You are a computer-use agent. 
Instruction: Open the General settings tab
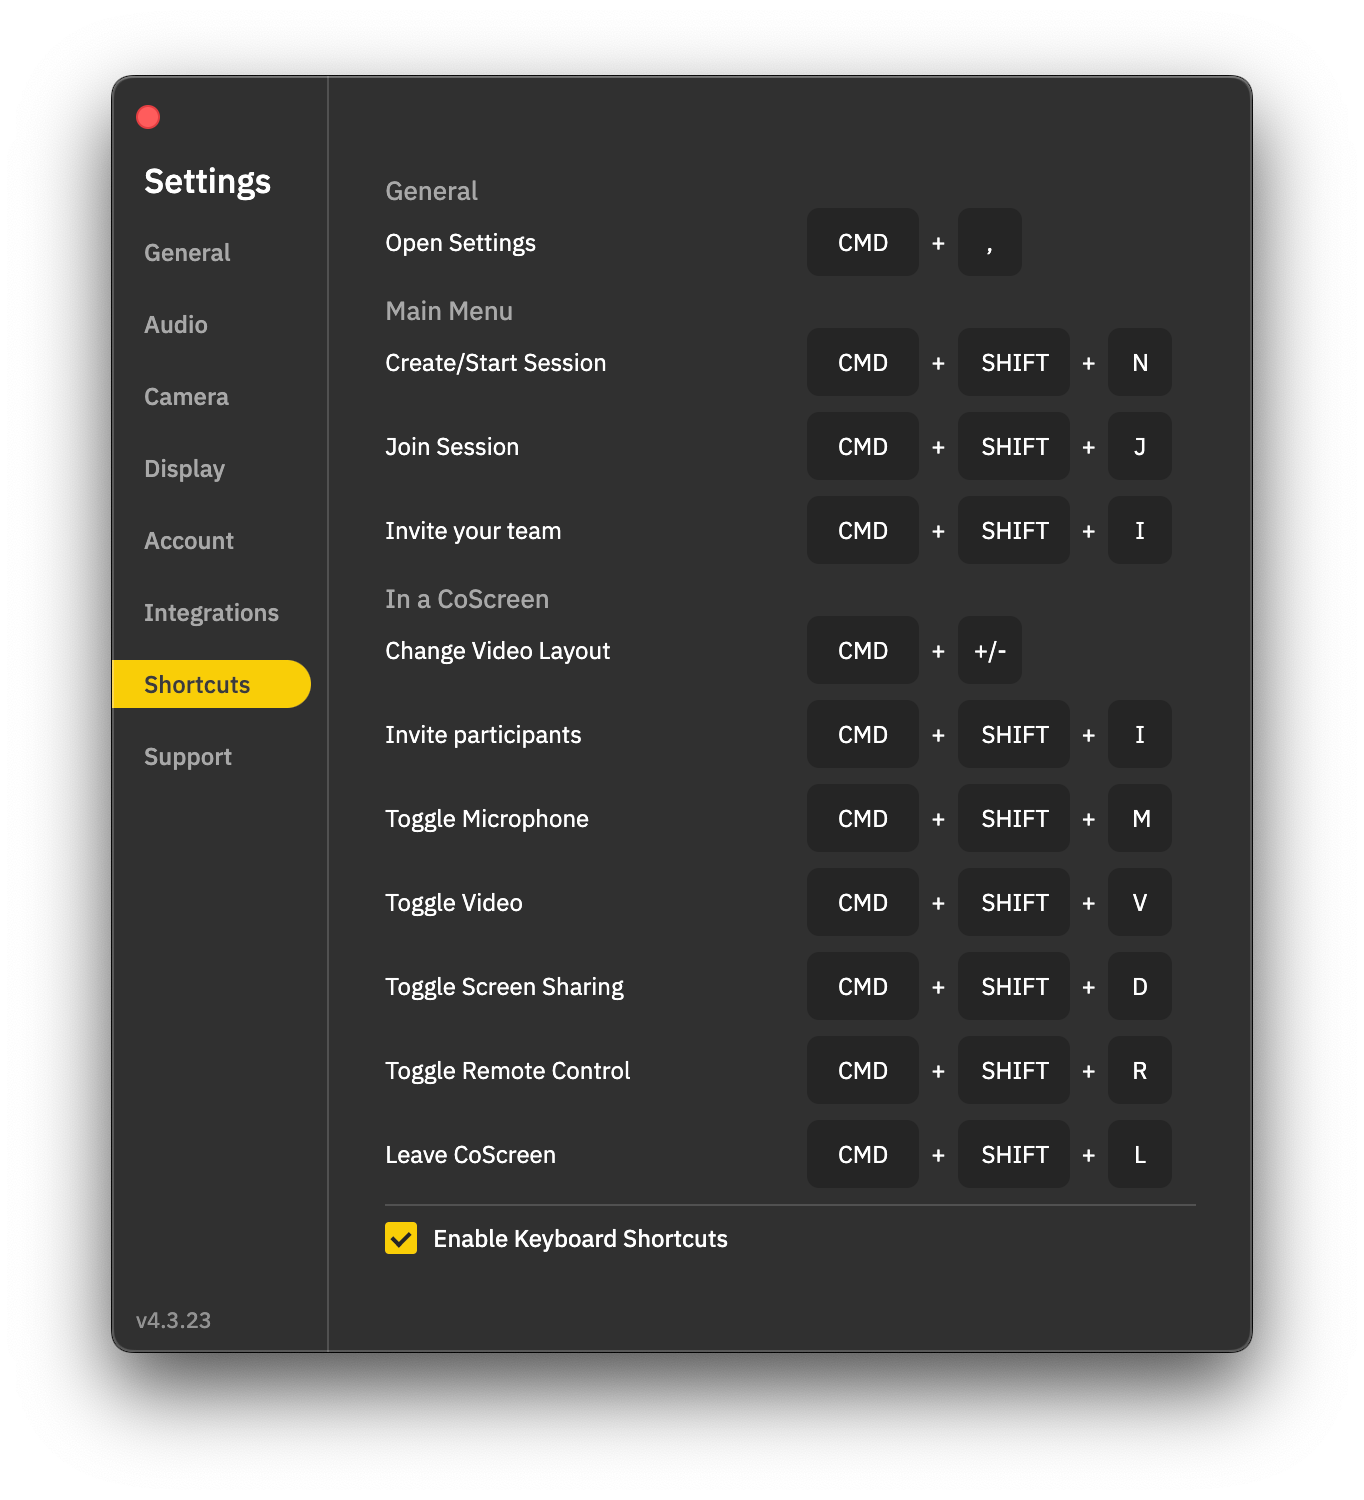pos(187,253)
